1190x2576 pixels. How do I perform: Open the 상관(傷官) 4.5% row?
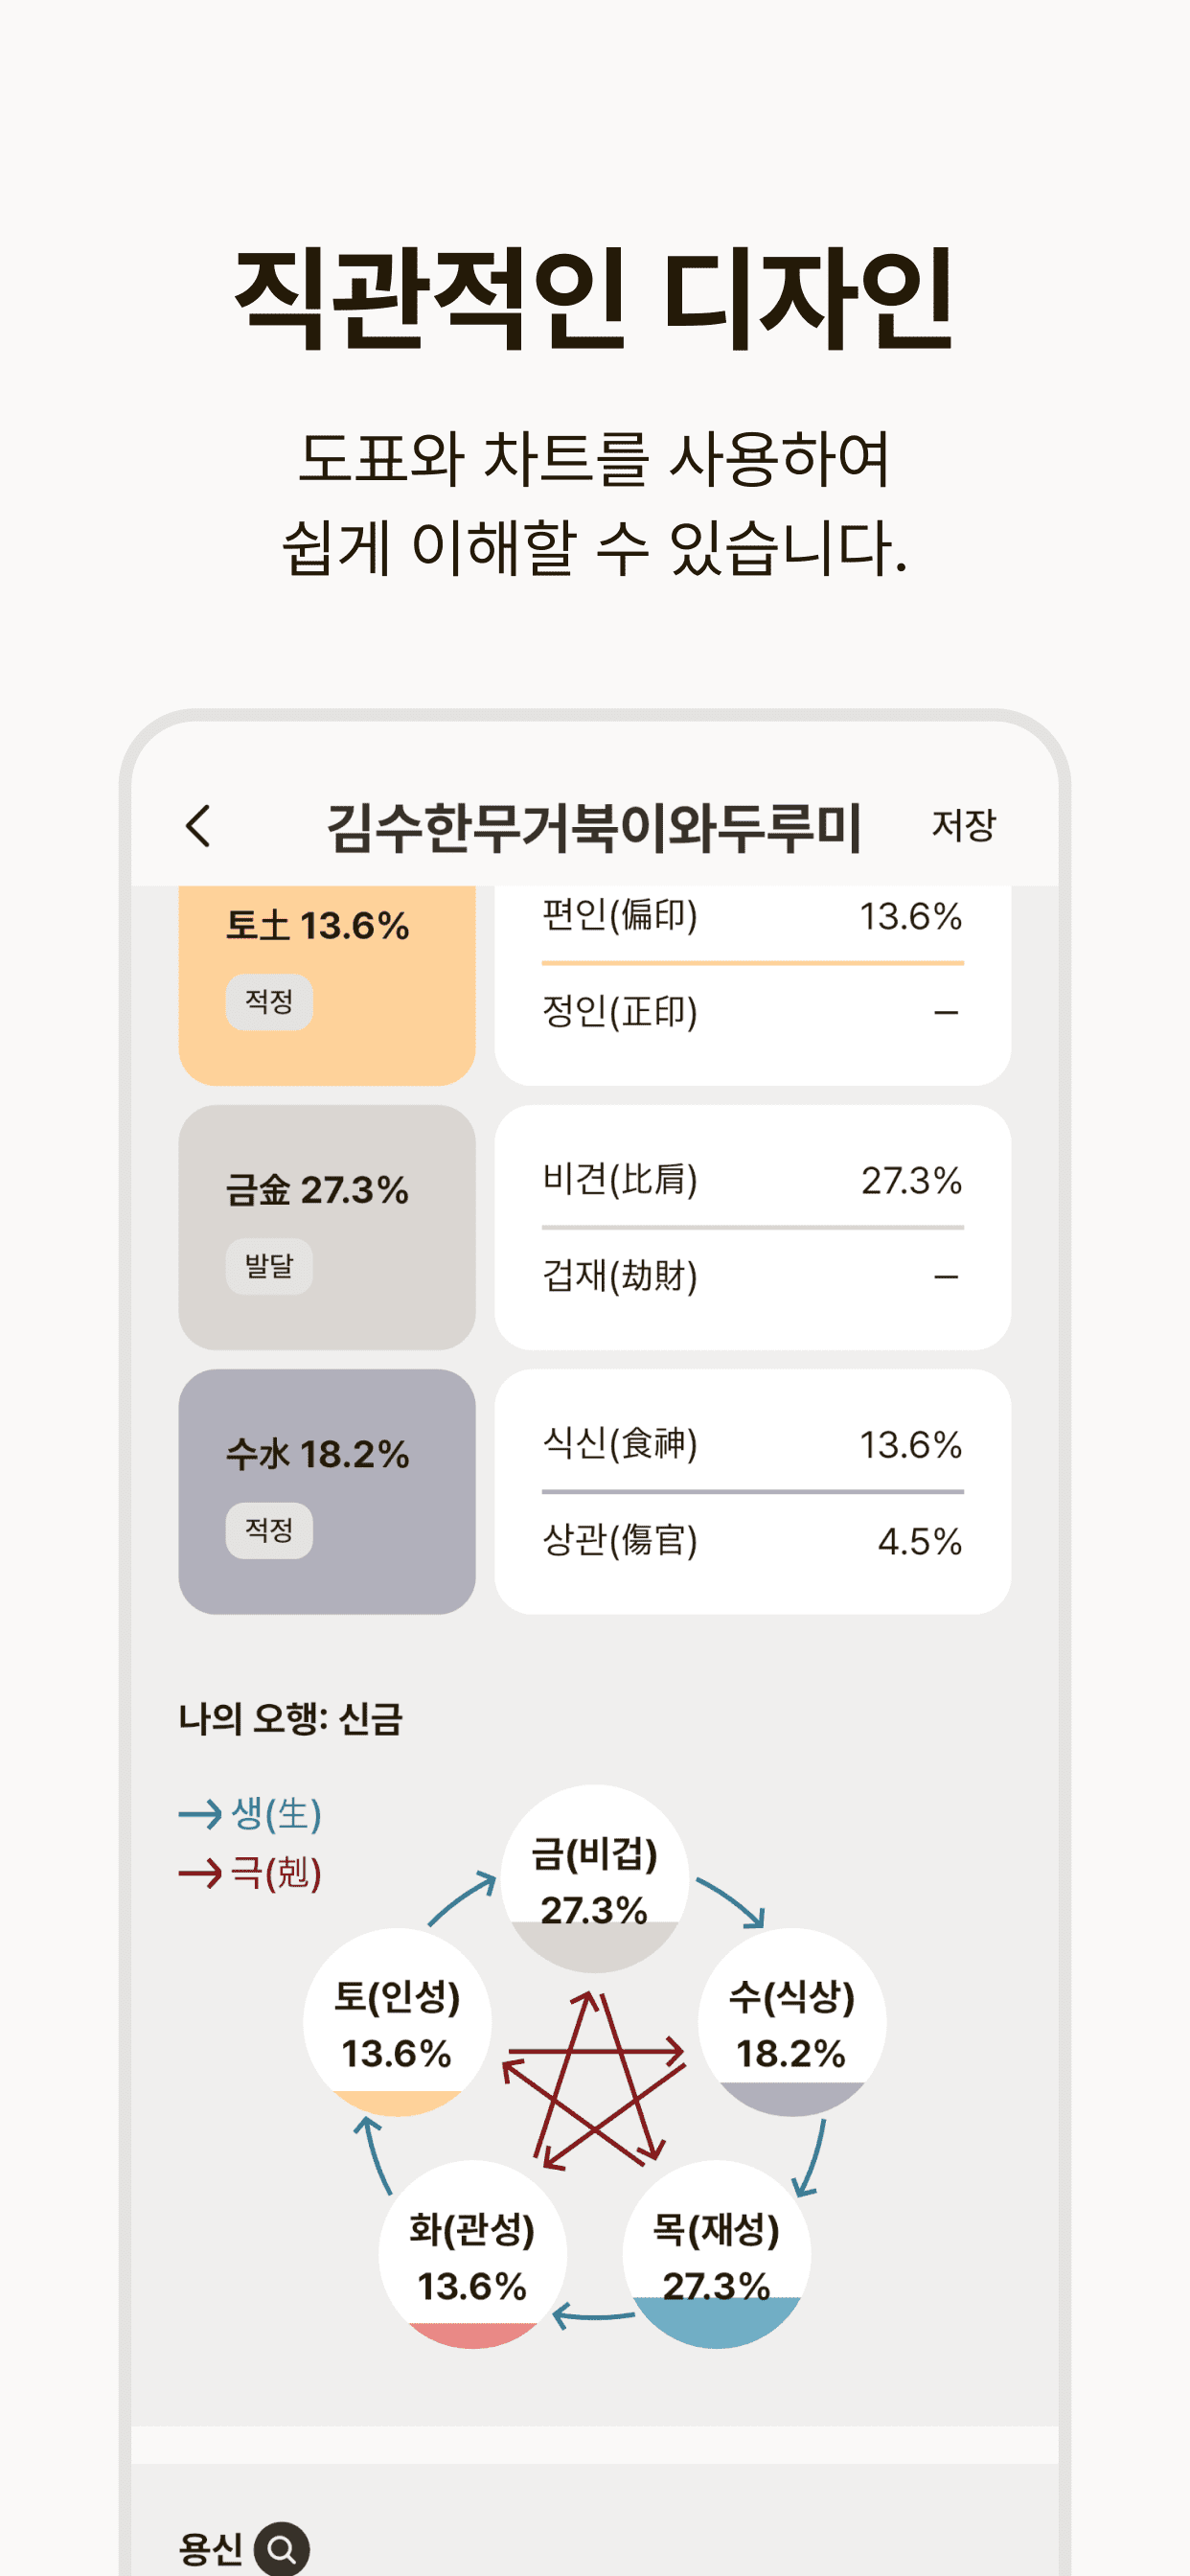tap(752, 1540)
